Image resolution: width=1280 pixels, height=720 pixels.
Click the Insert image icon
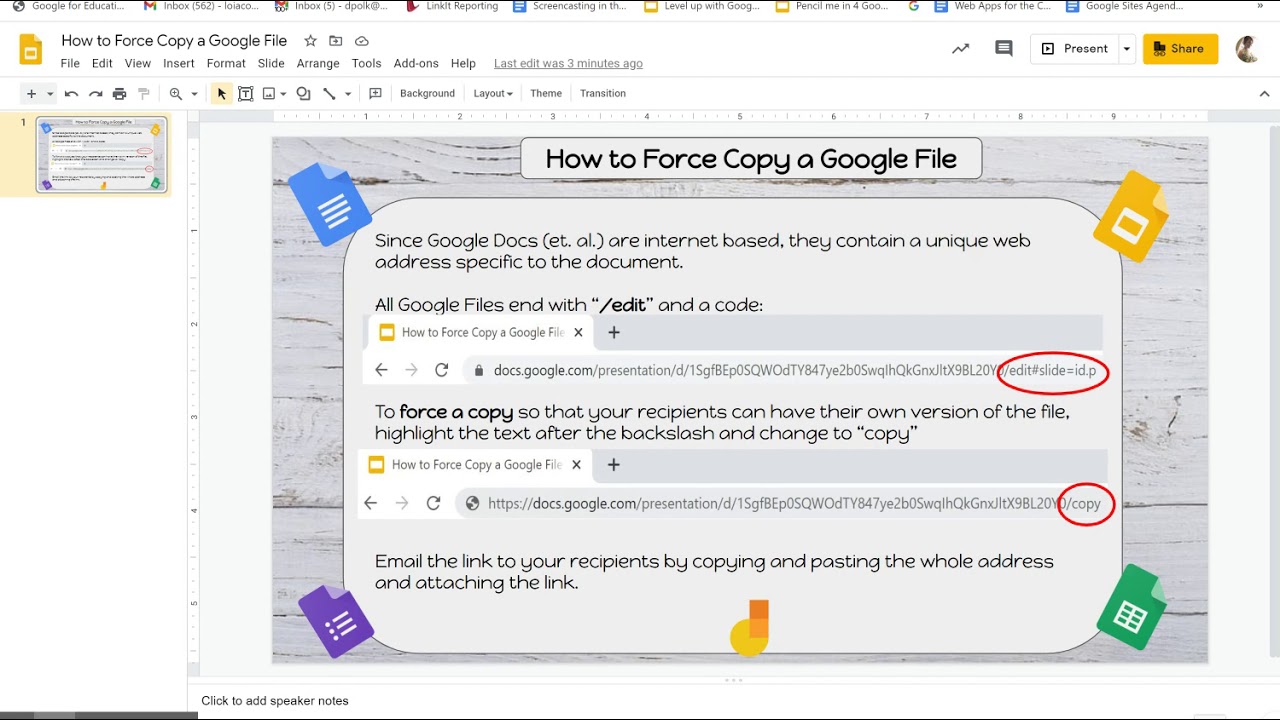(269, 94)
